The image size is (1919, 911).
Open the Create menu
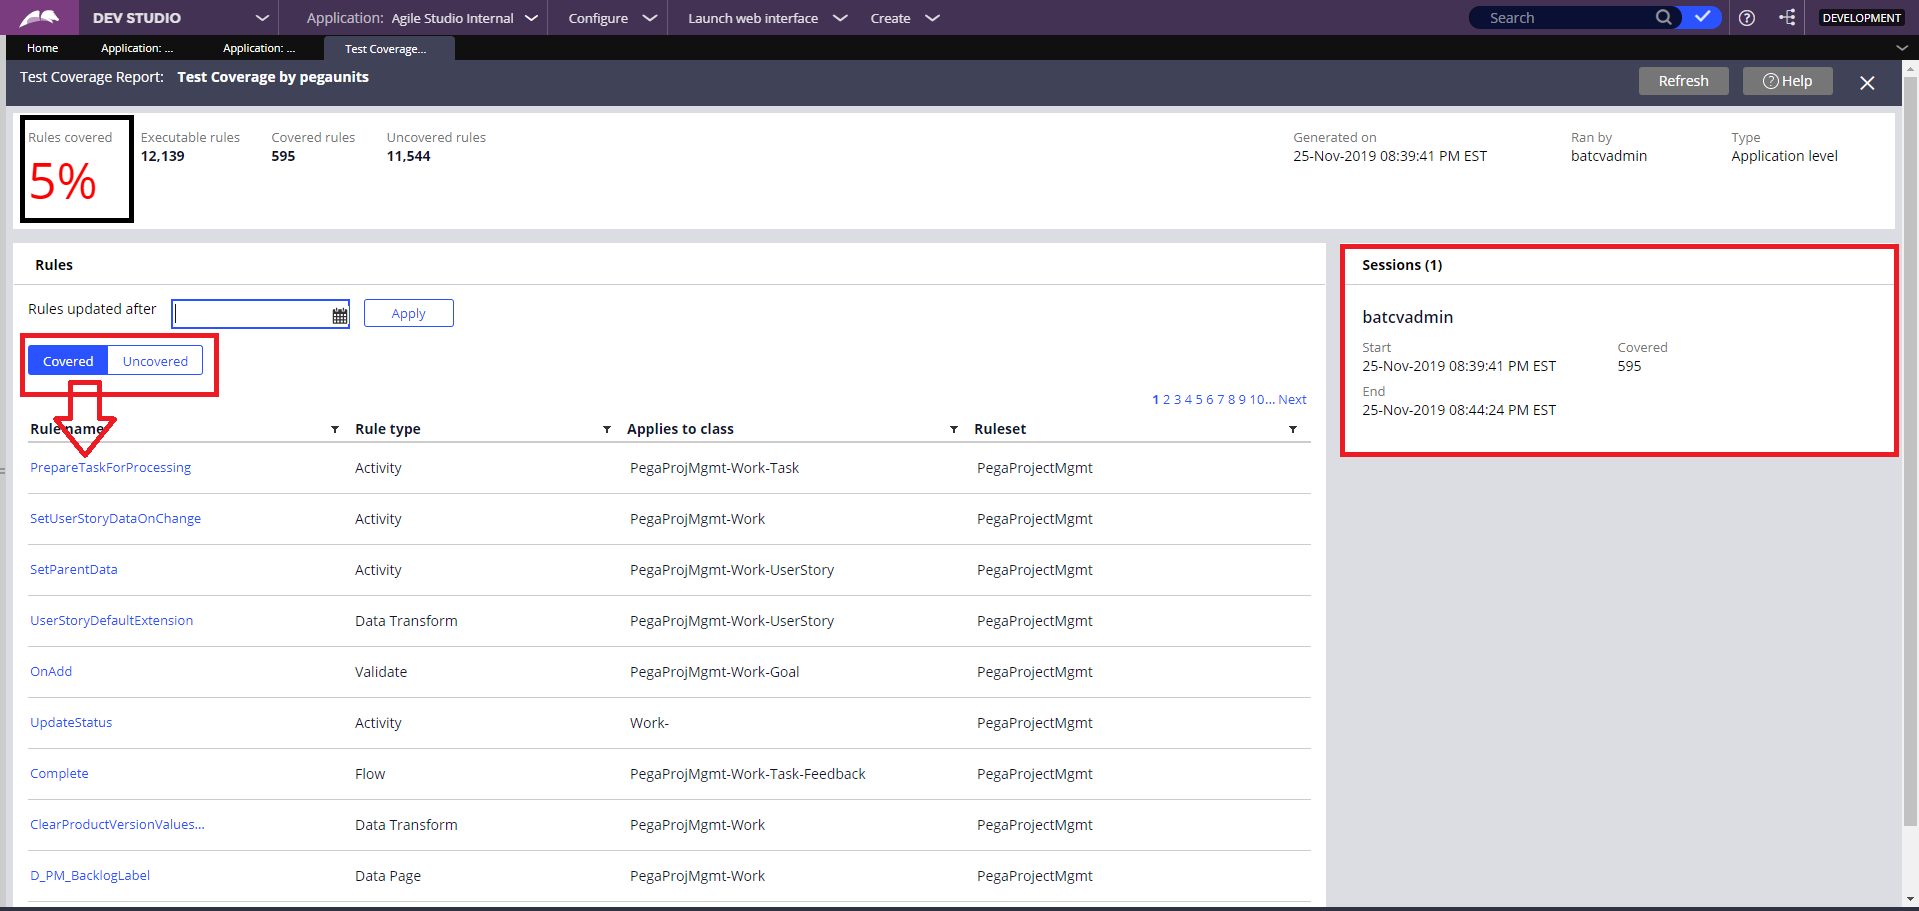(905, 18)
